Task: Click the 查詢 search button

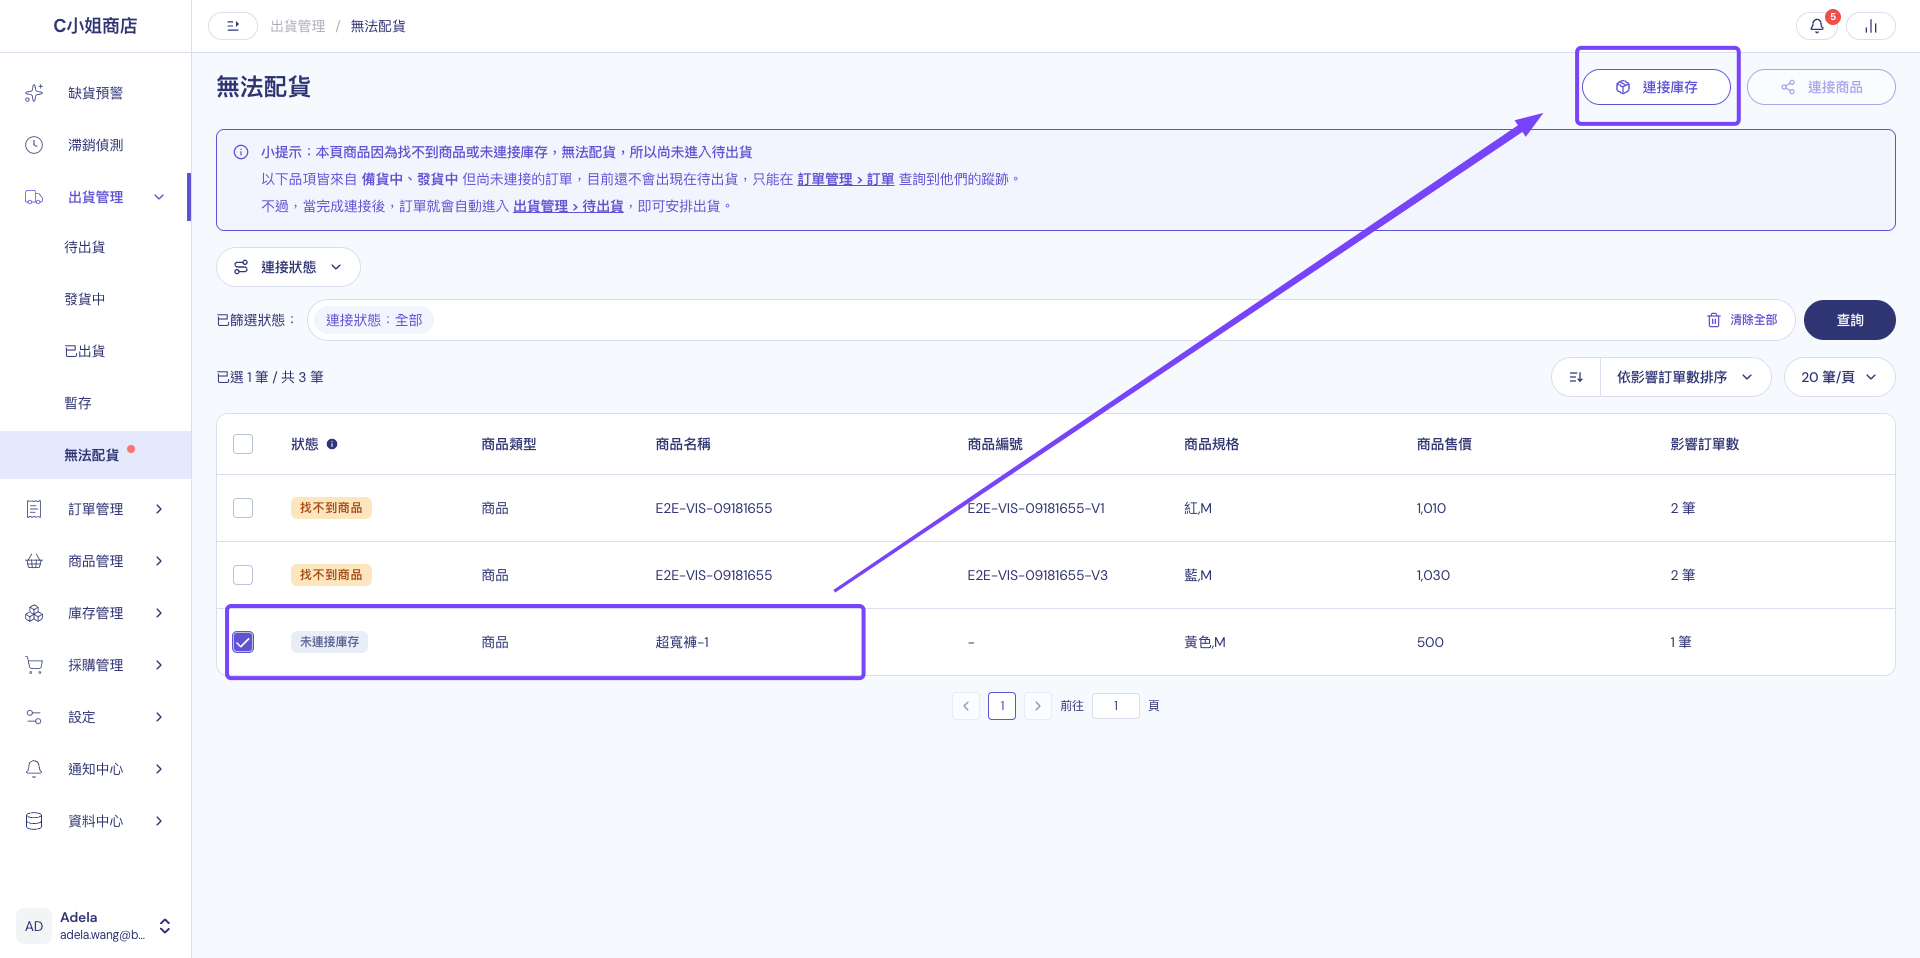Action: (x=1849, y=320)
